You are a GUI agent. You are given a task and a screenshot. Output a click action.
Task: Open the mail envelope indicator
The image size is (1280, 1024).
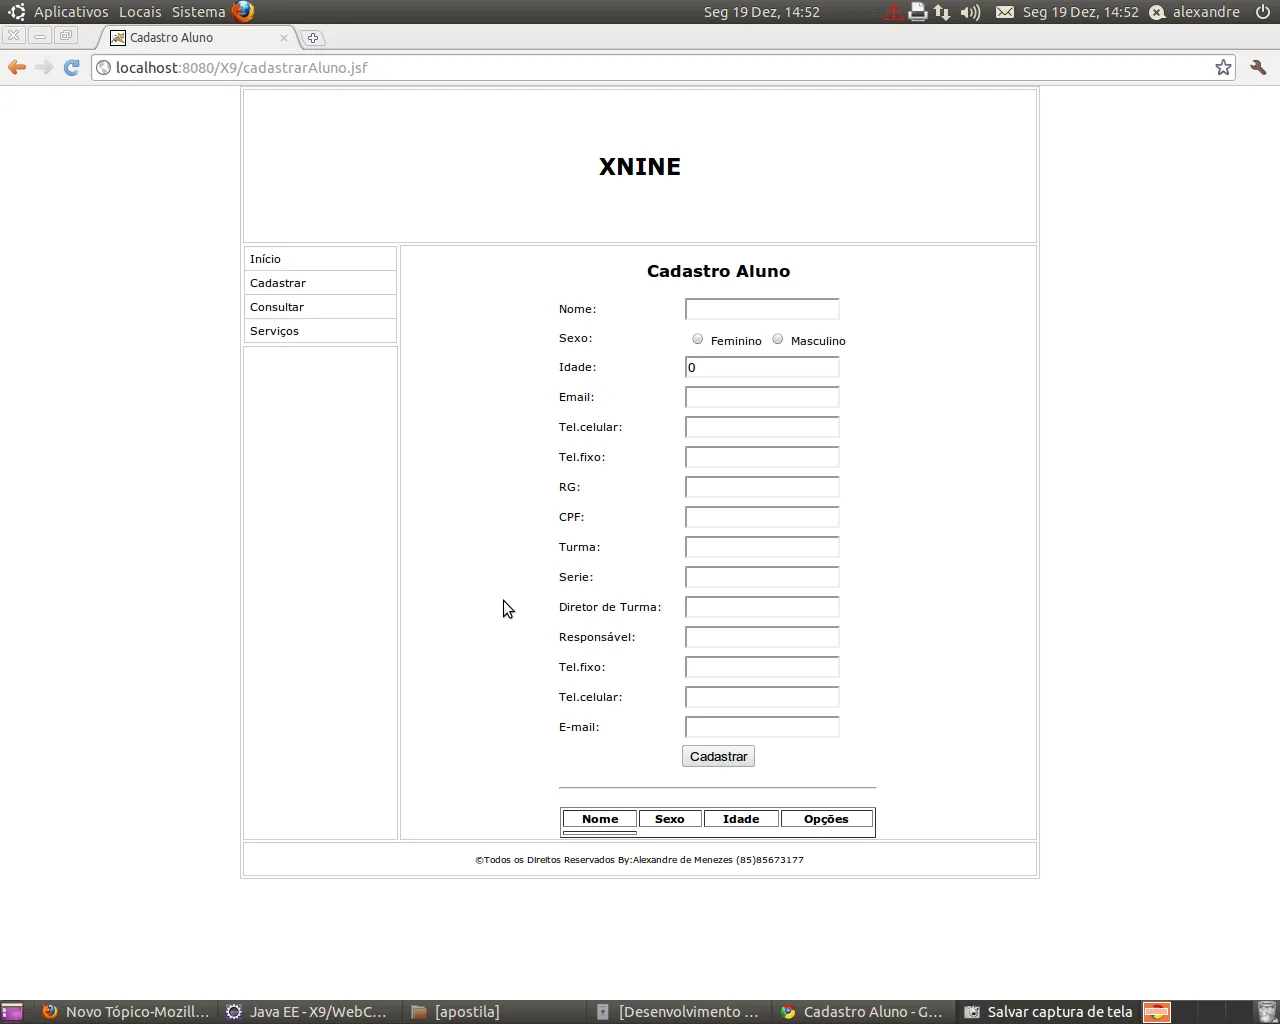[1005, 12]
